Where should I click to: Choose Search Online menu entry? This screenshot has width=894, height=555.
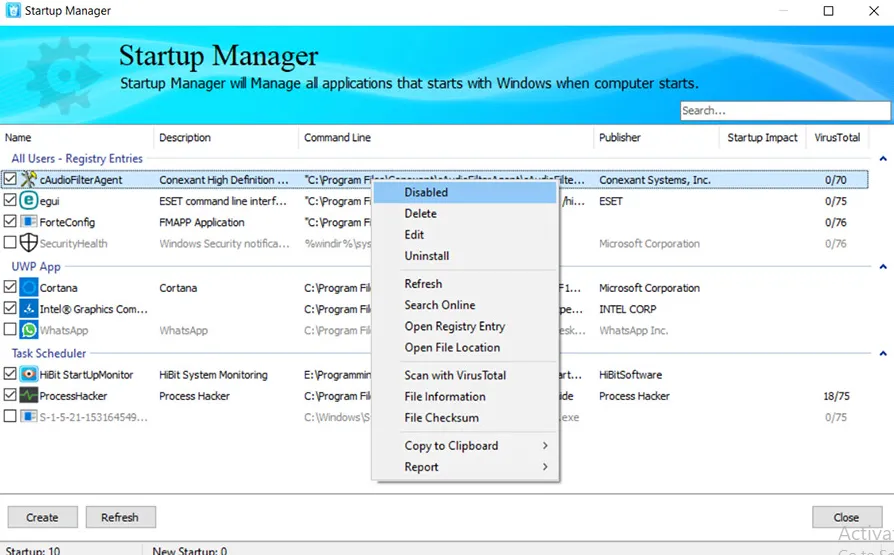(x=465, y=305)
